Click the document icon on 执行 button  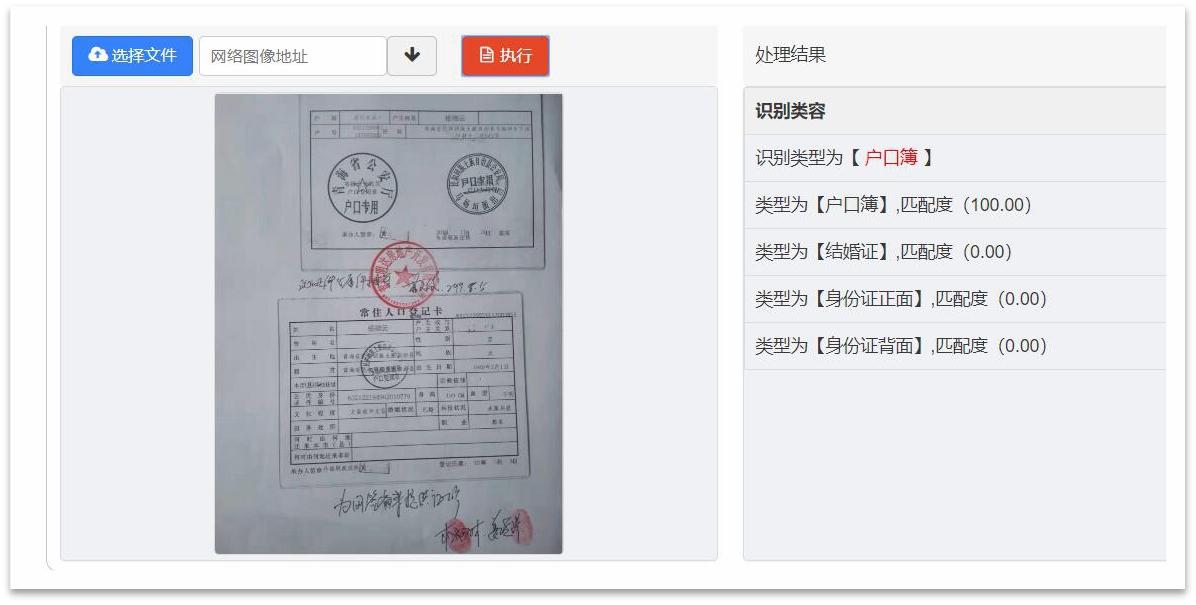pos(487,55)
